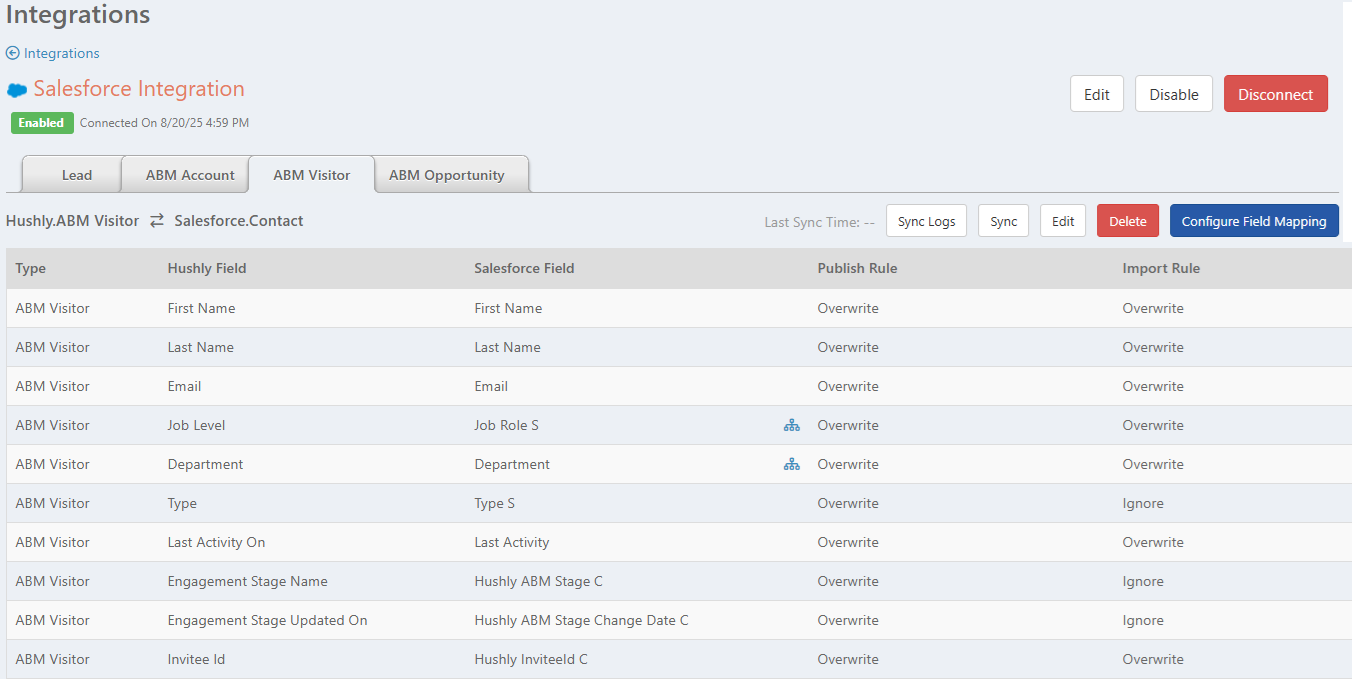Click the Publish Rule column header
The image size is (1352, 679).
857,268
